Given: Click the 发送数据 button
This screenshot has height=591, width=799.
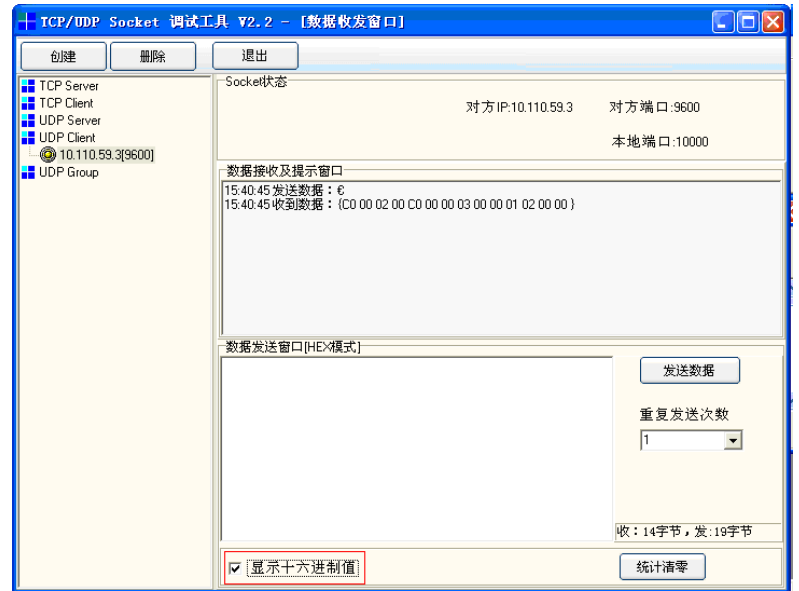Looking at the screenshot, I should (689, 370).
